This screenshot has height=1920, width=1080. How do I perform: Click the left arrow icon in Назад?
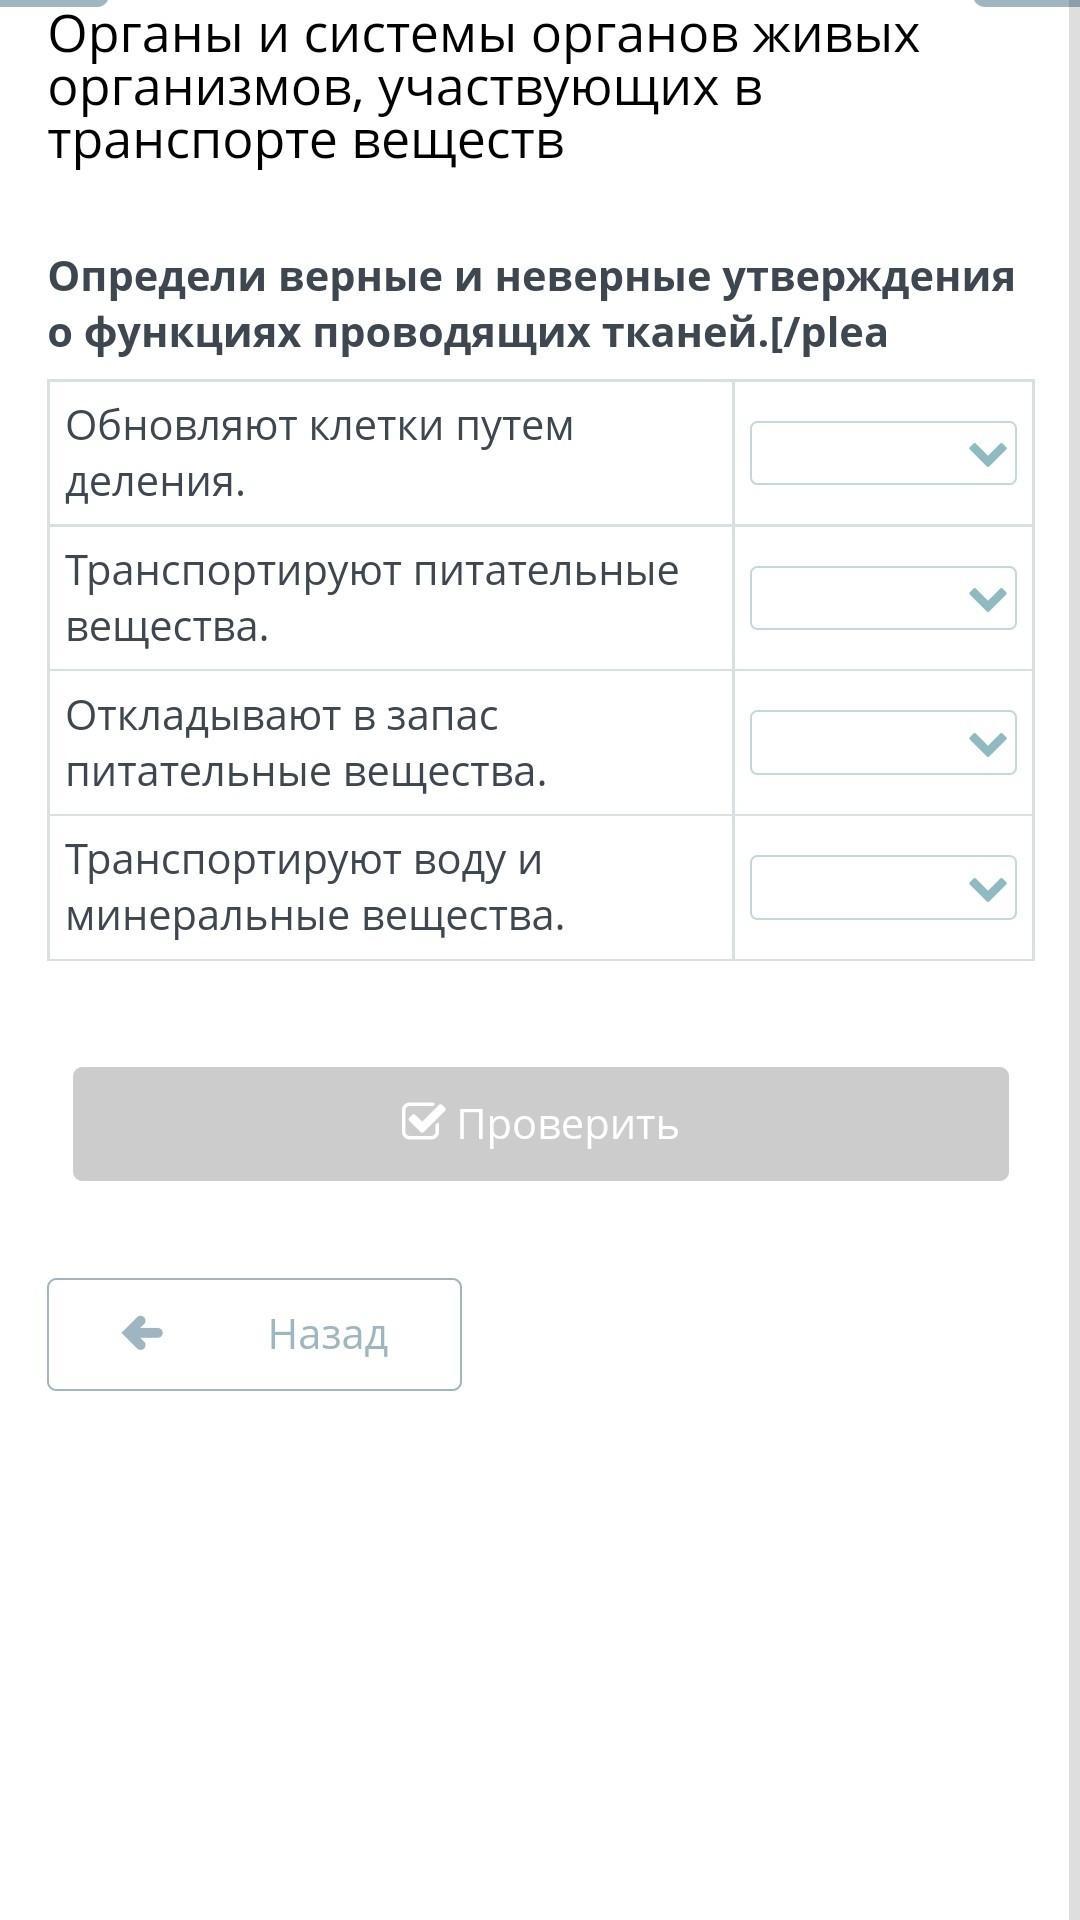[x=142, y=1333]
